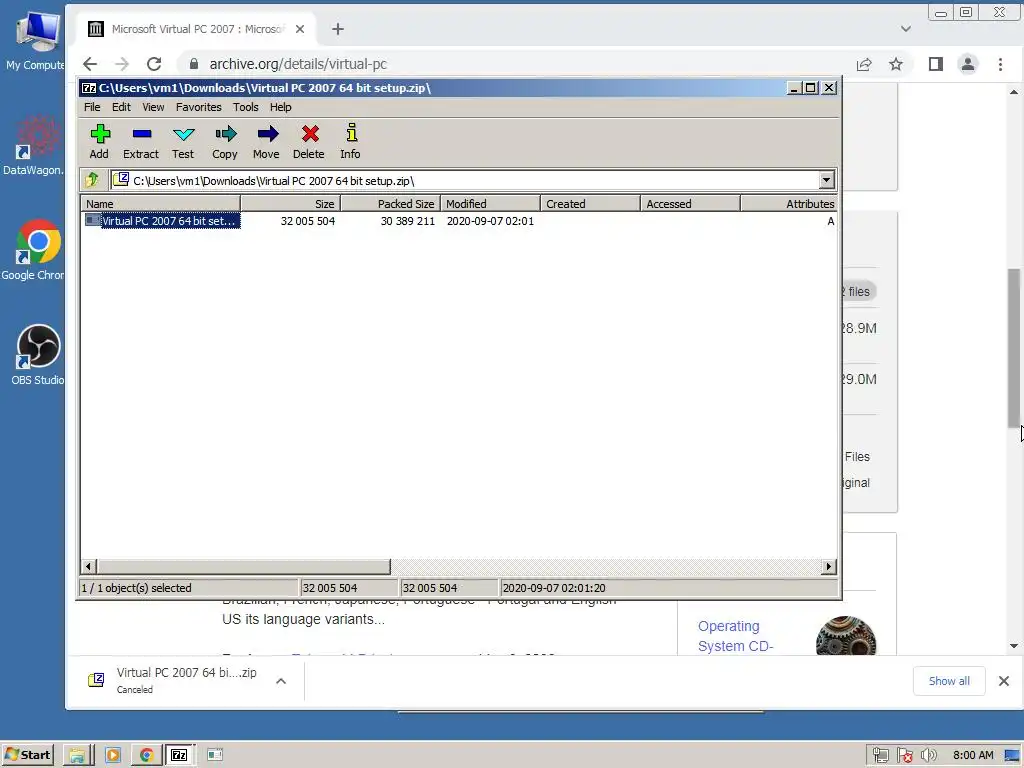Image resolution: width=1024 pixels, height=768 pixels.
Task: Go back in Chrome
Action: tap(90, 64)
